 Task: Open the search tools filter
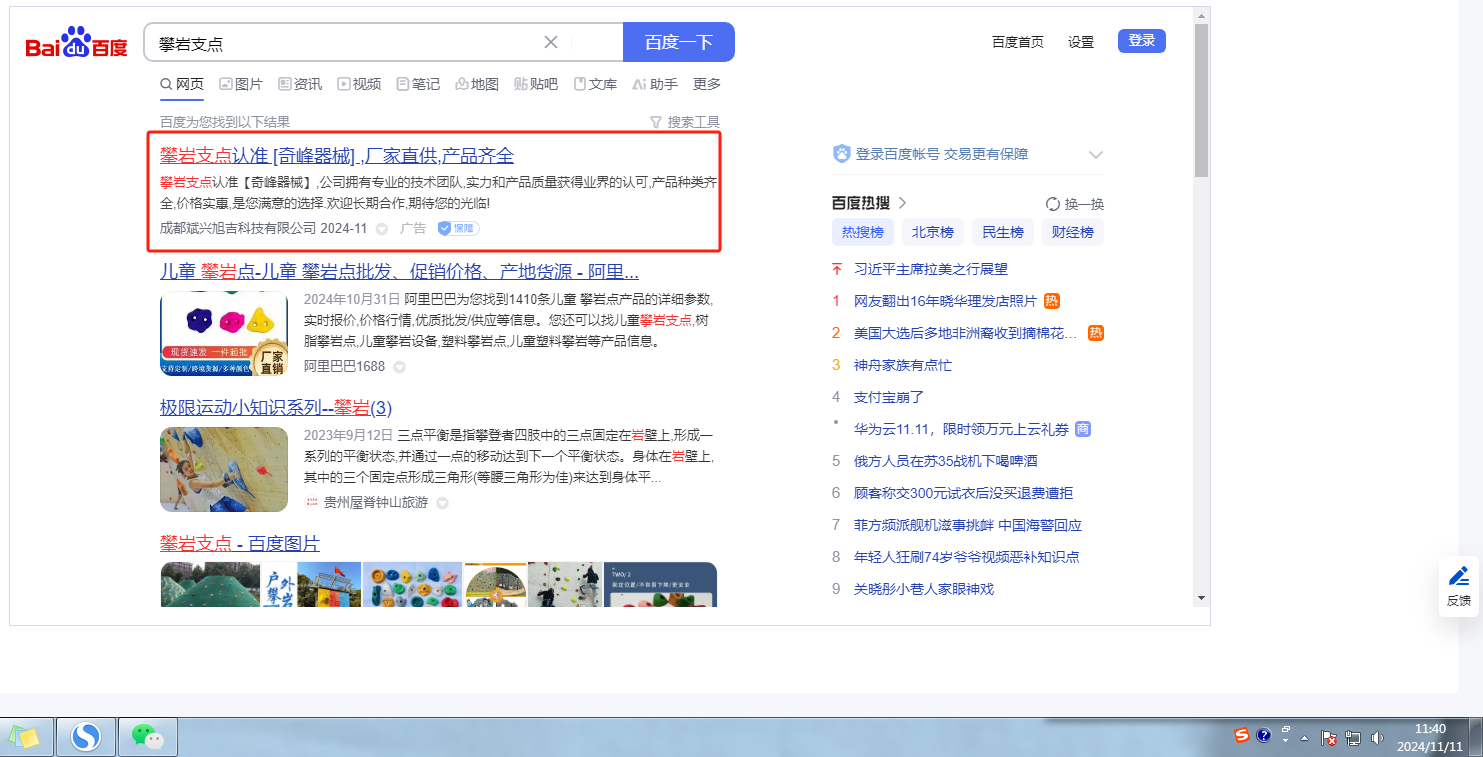684,122
